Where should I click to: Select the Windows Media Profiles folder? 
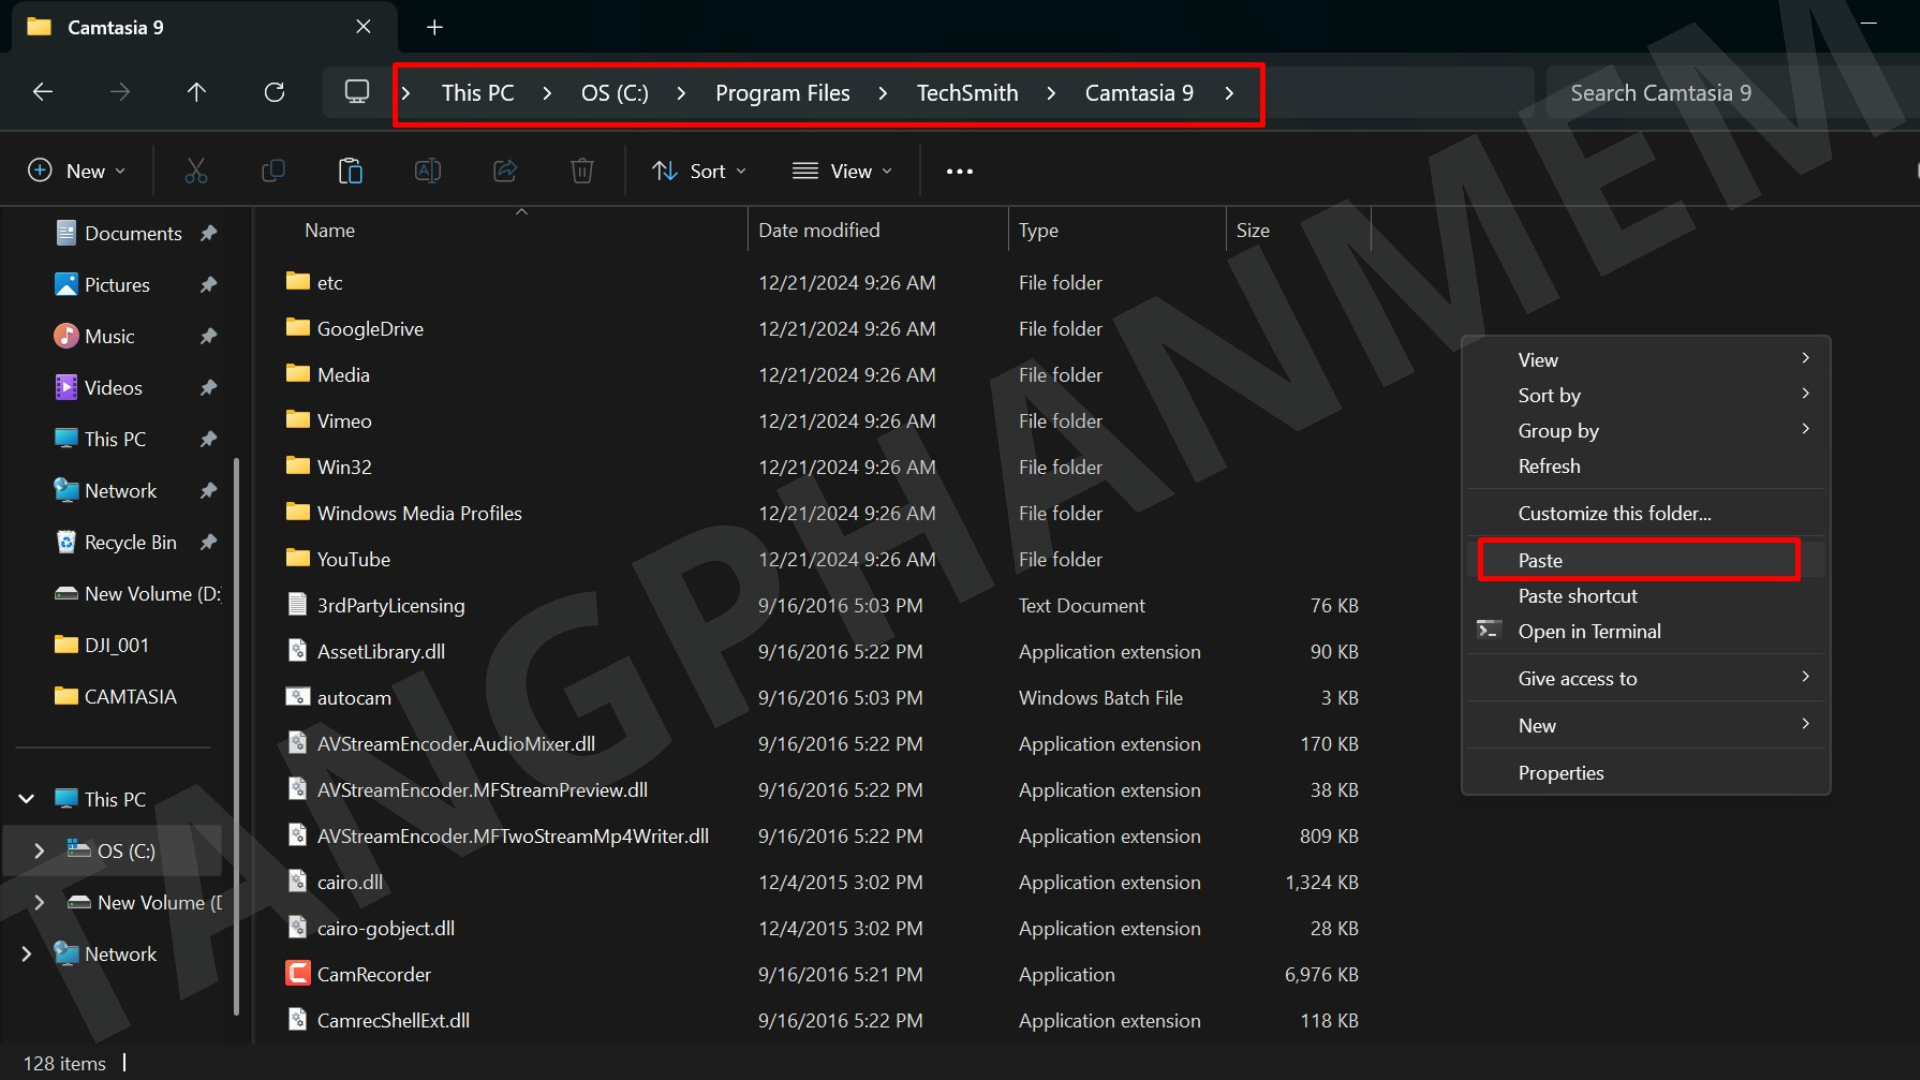click(x=419, y=513)
